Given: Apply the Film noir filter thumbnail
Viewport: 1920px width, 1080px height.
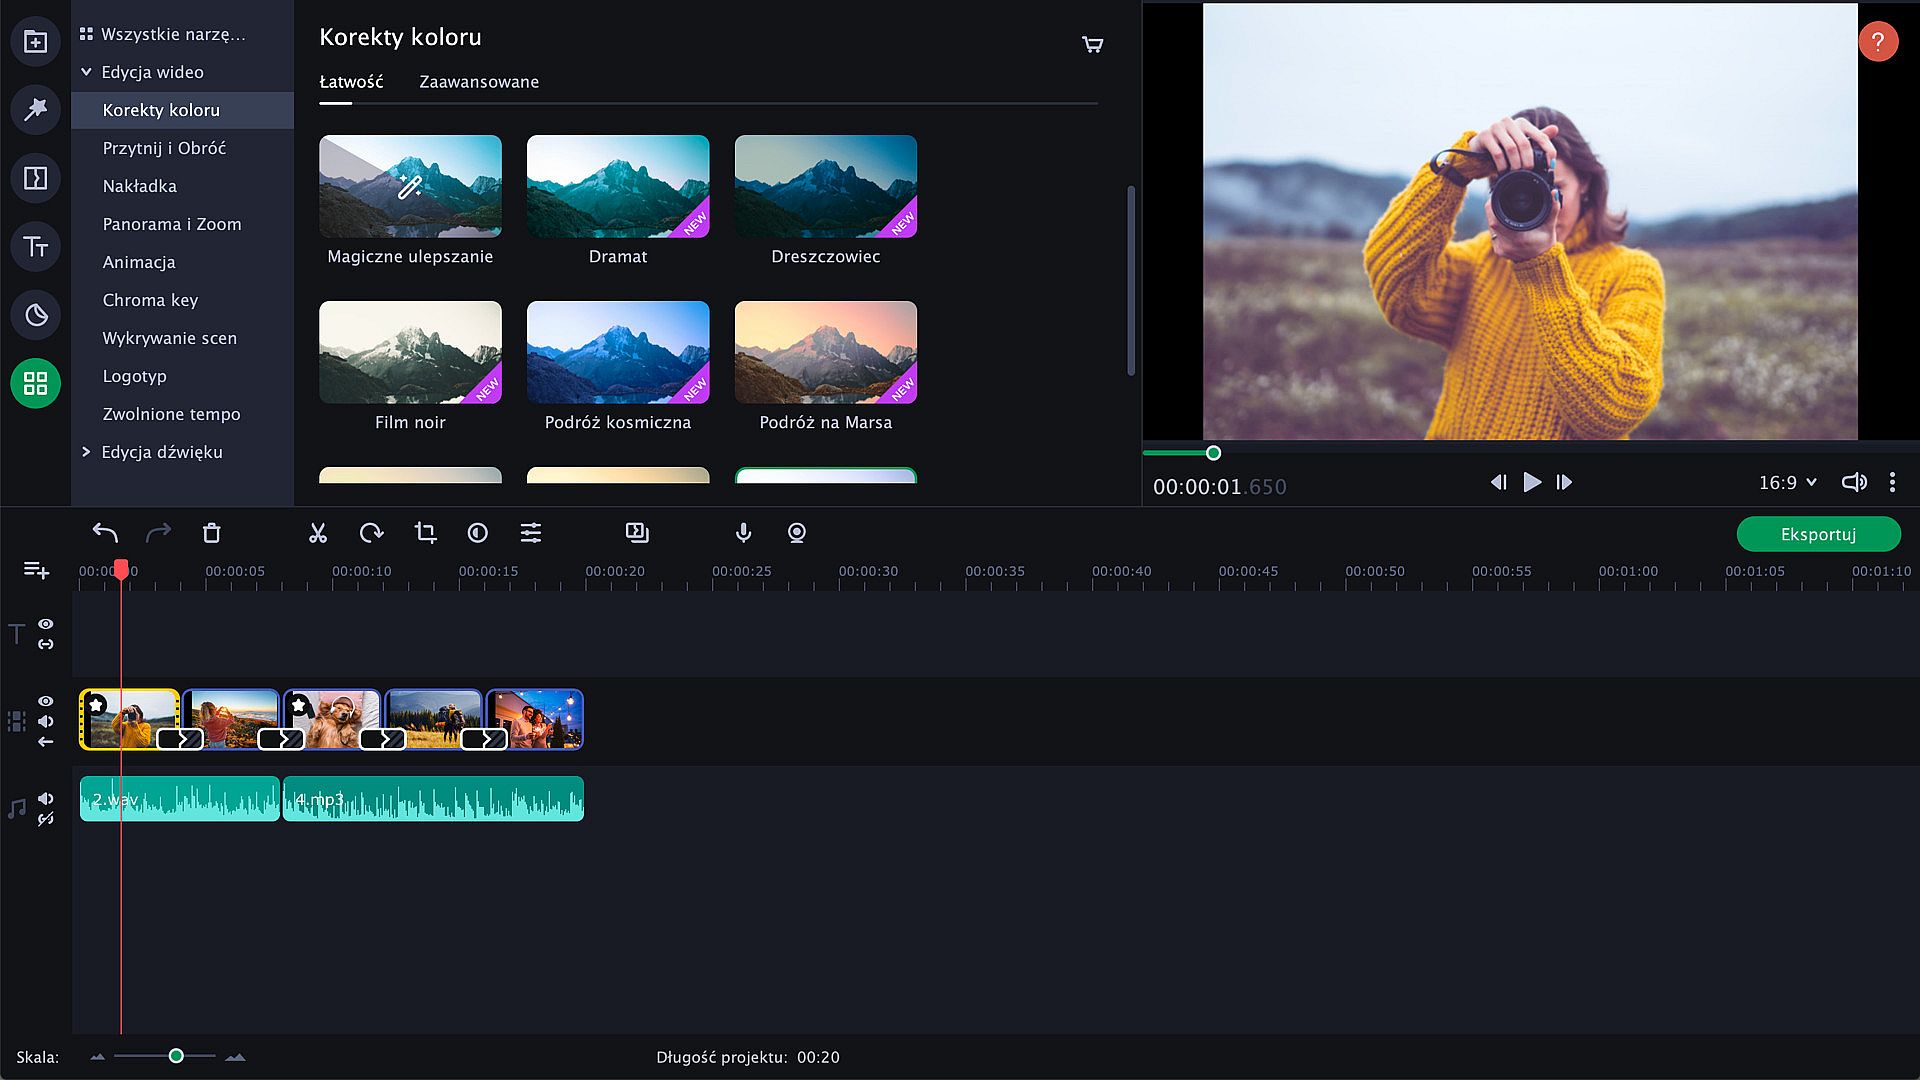Looking at the screenshot, I should tap(410, 352).
